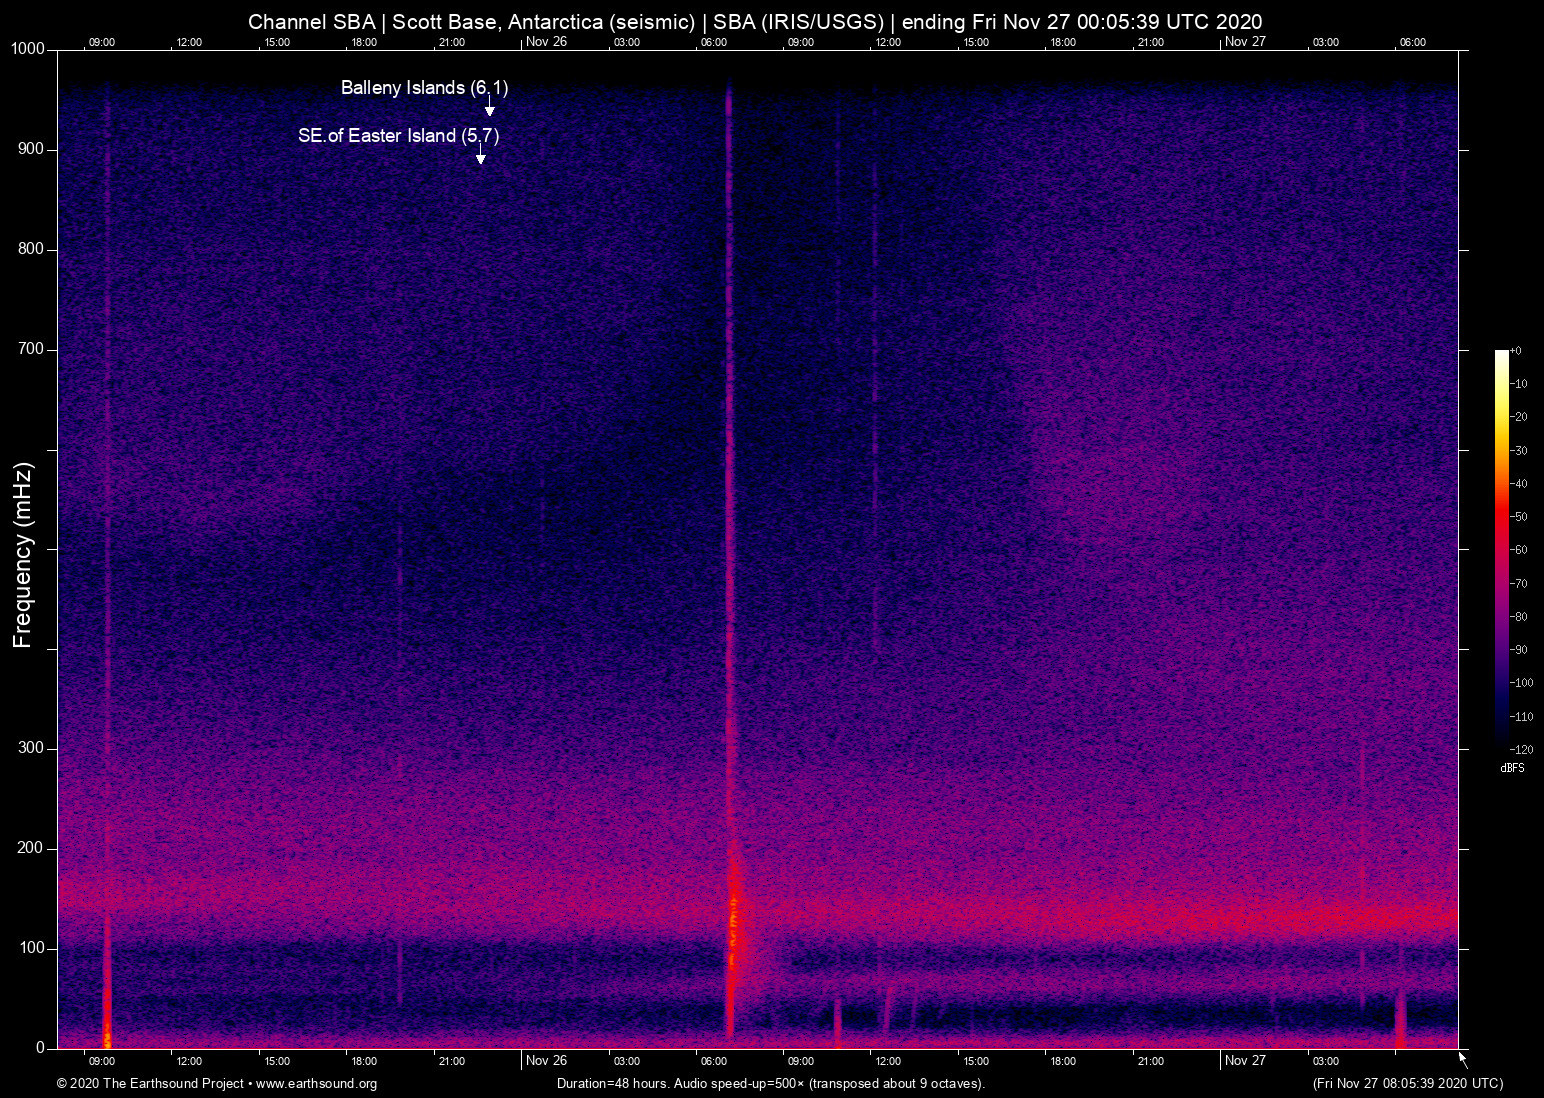Click the Nov 26 marker on top time axis

[546, 42]
